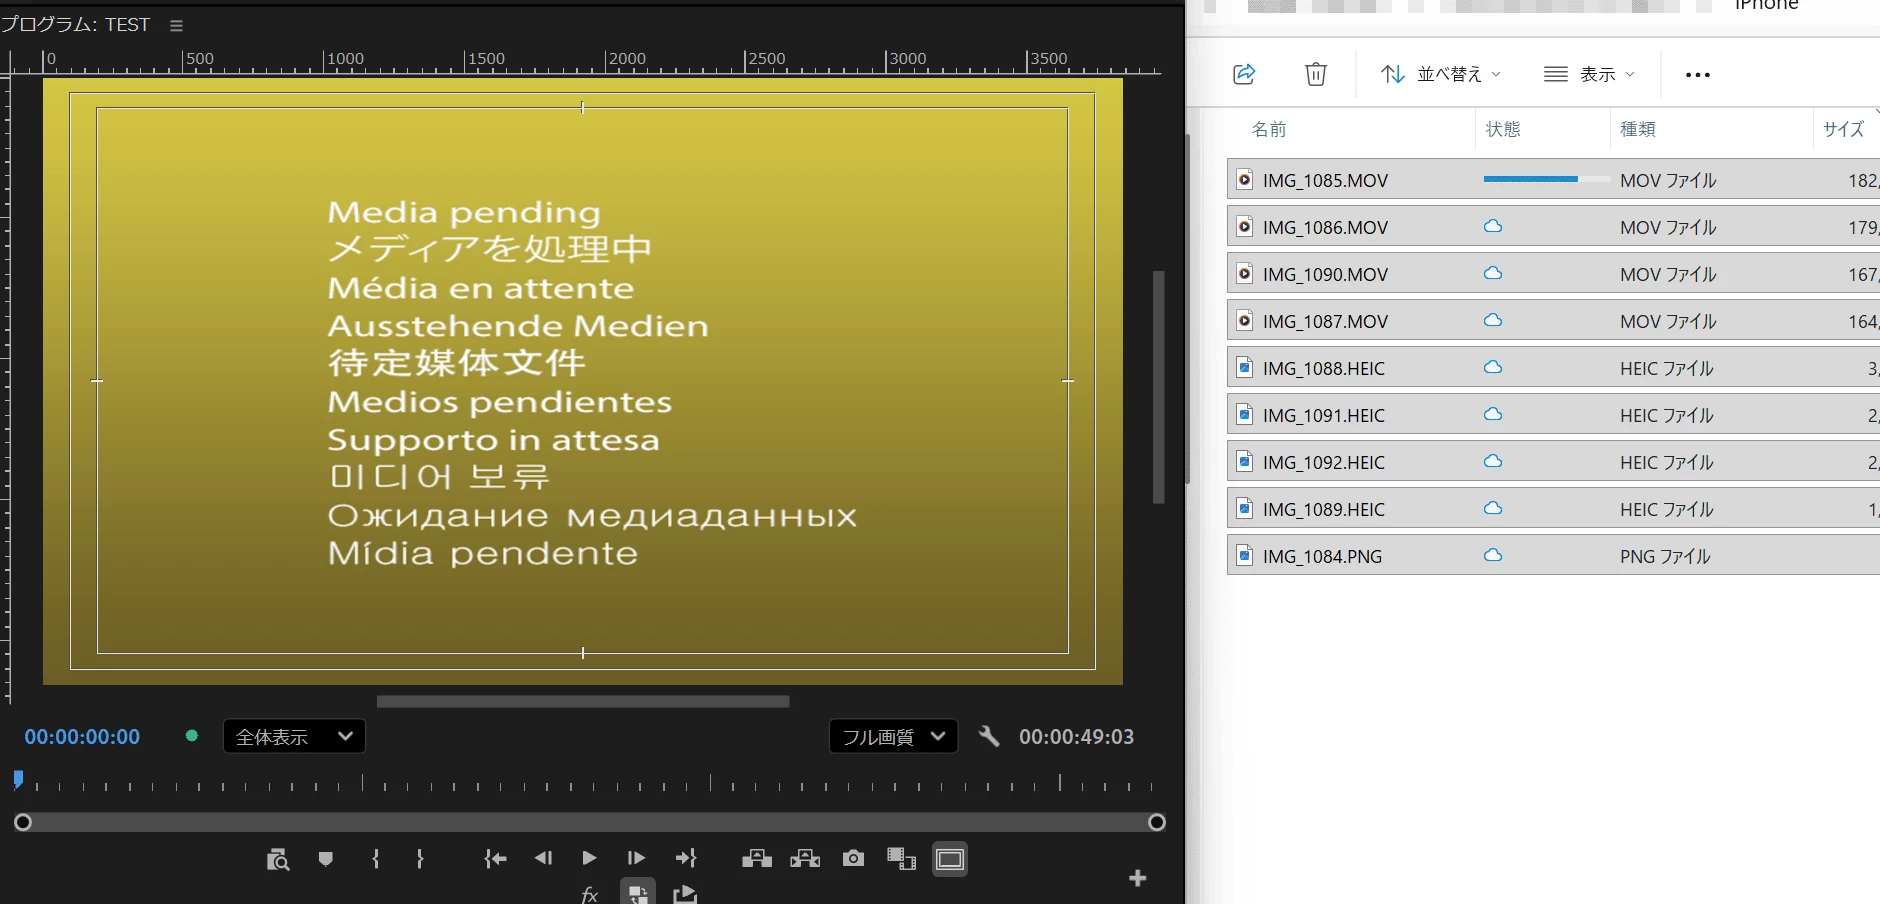Click the trash delete icon

point(1316,74)
